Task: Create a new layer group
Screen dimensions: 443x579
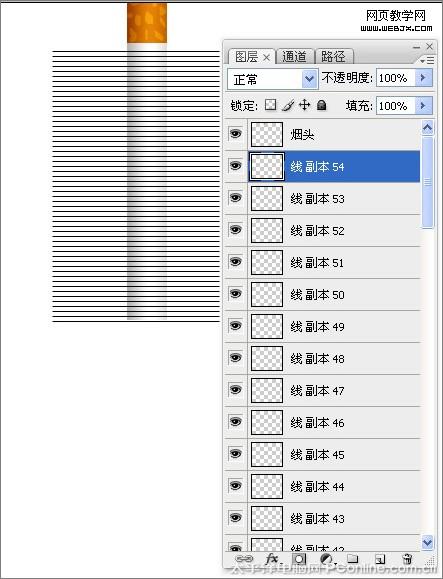Action: 353,558
